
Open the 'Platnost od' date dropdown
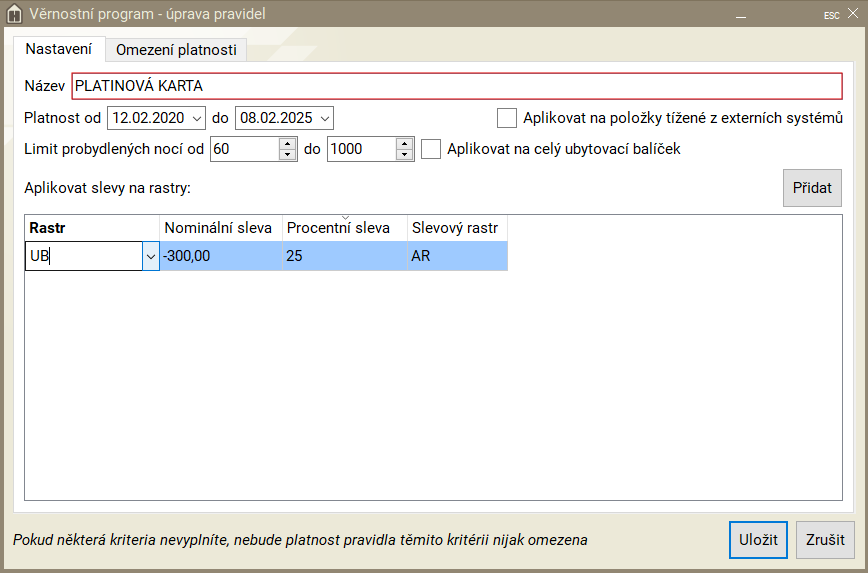pos(195,118)
